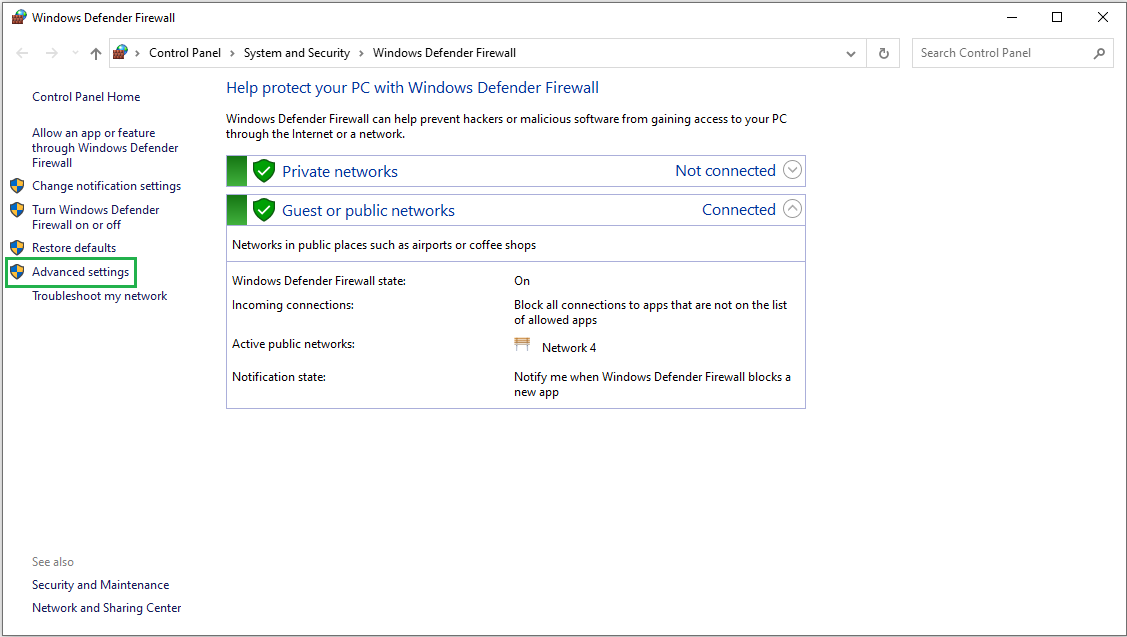Click shield icon beside Change notification settings

17,186
